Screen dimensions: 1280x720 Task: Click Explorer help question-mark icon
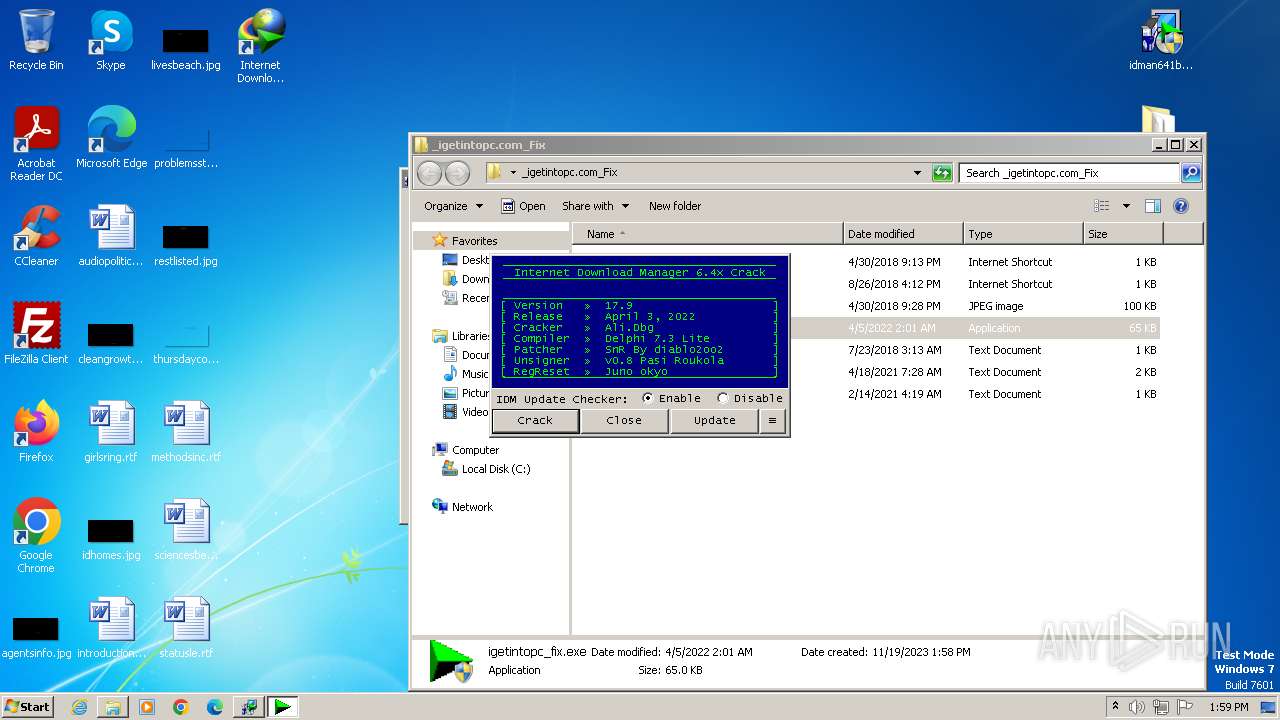pyautogui.click(x=1180, y=206)
